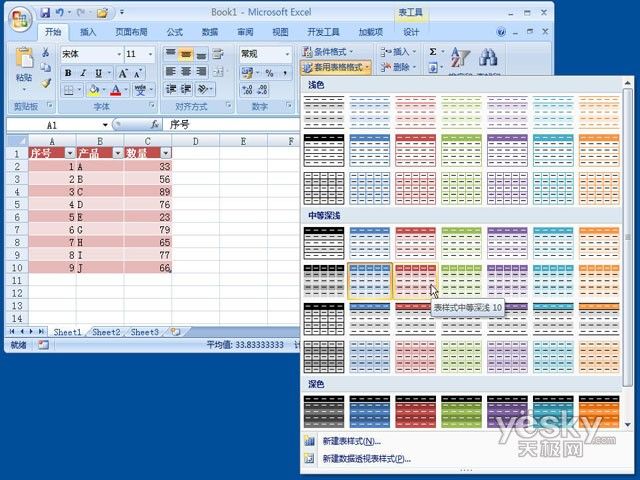Open number format dropdown 常规
Viewport: 640px width, 480px height.
click(x=287, y=54)
